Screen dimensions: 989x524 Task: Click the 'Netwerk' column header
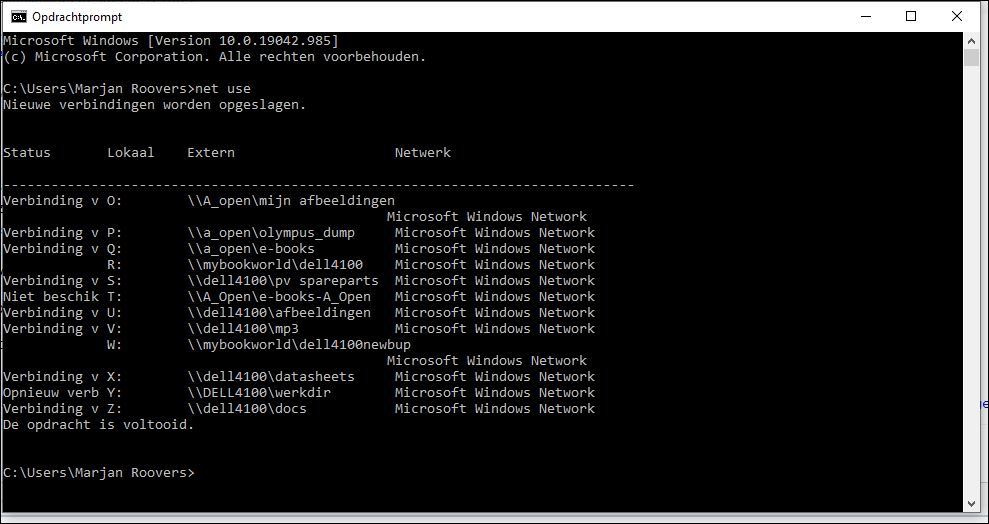423,153
